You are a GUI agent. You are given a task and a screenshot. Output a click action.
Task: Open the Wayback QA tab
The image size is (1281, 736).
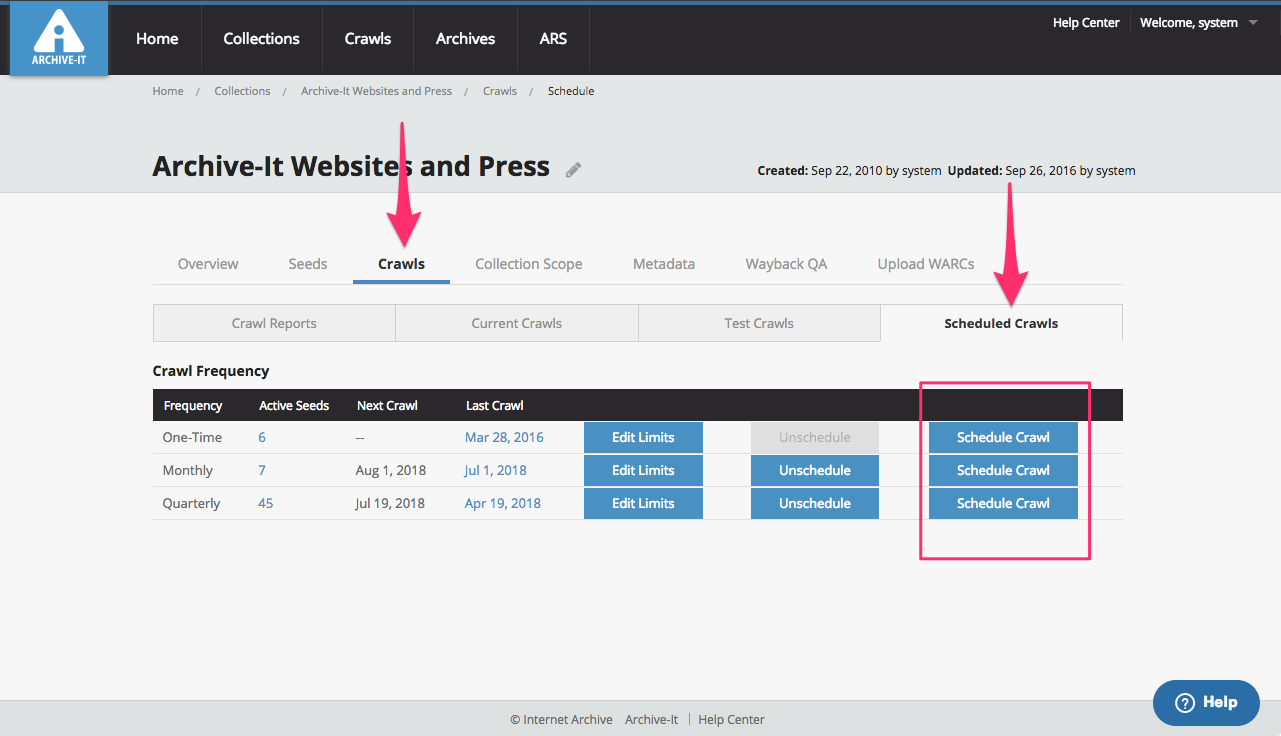(786, 264)
